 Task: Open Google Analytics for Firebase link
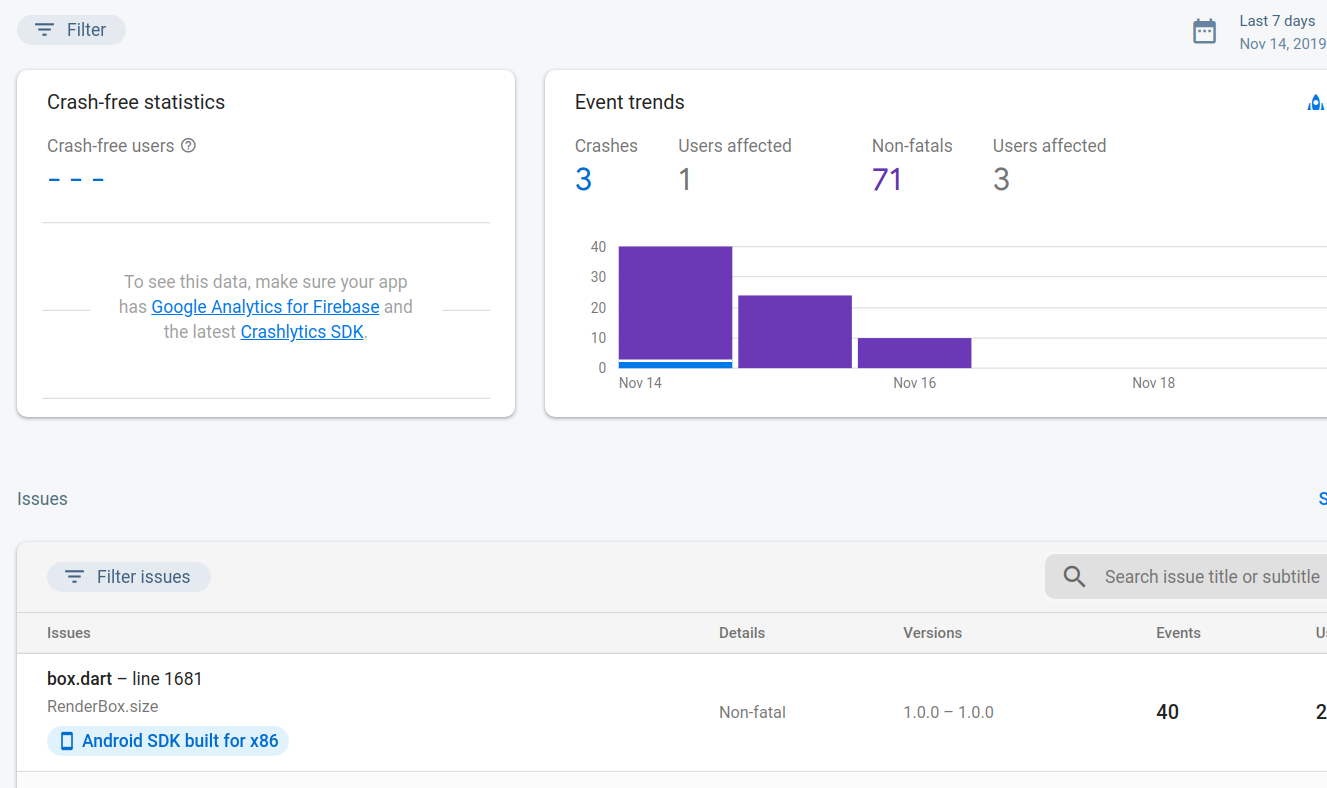pos(265,307)
